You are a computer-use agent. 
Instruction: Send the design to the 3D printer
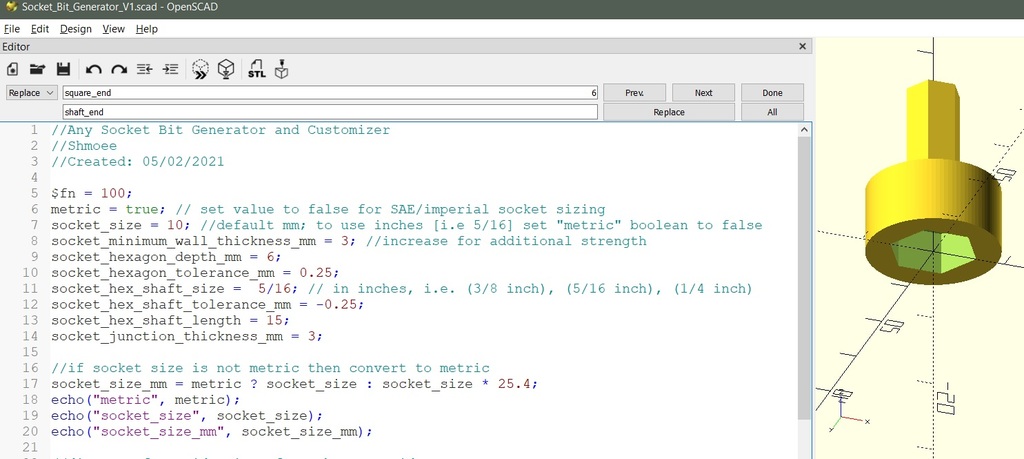point(282,69)
